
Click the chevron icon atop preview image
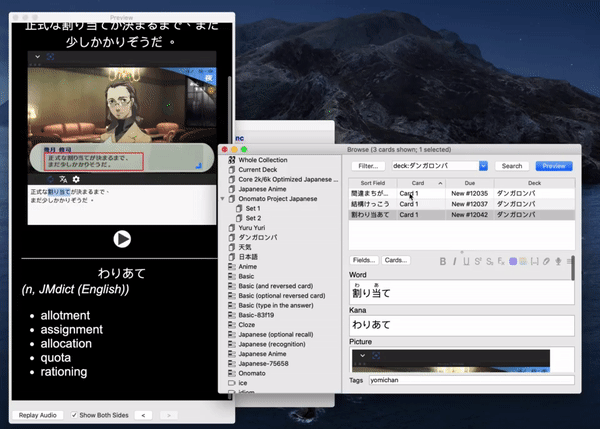tap(38, 57)
